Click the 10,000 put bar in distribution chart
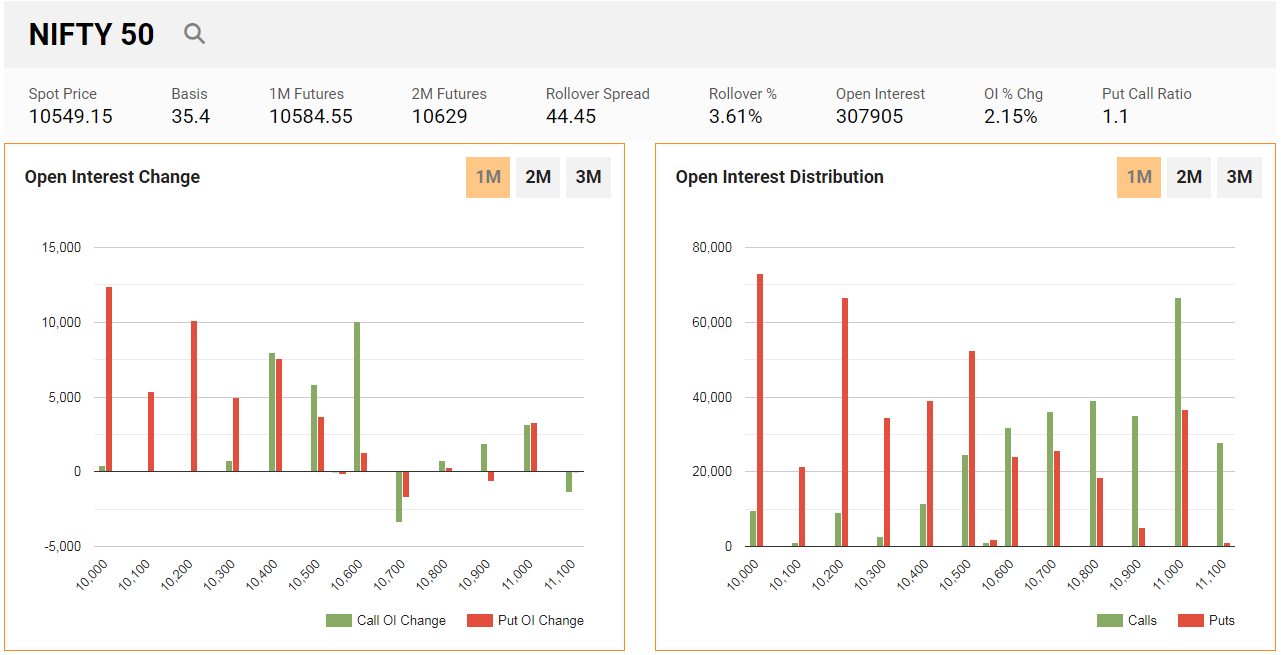The height and width of the screenshot is (655, 1281). pos(760,410)
